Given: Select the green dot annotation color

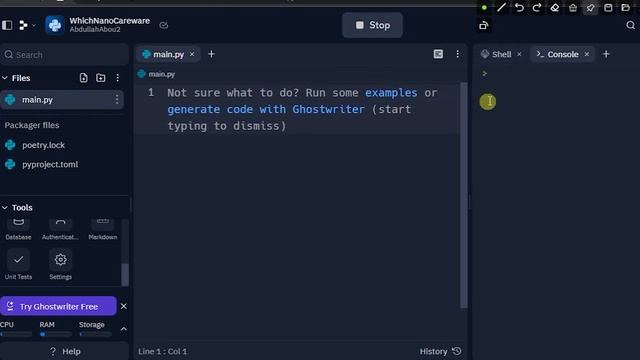Looking at the screenshot, I should point(484,7).
